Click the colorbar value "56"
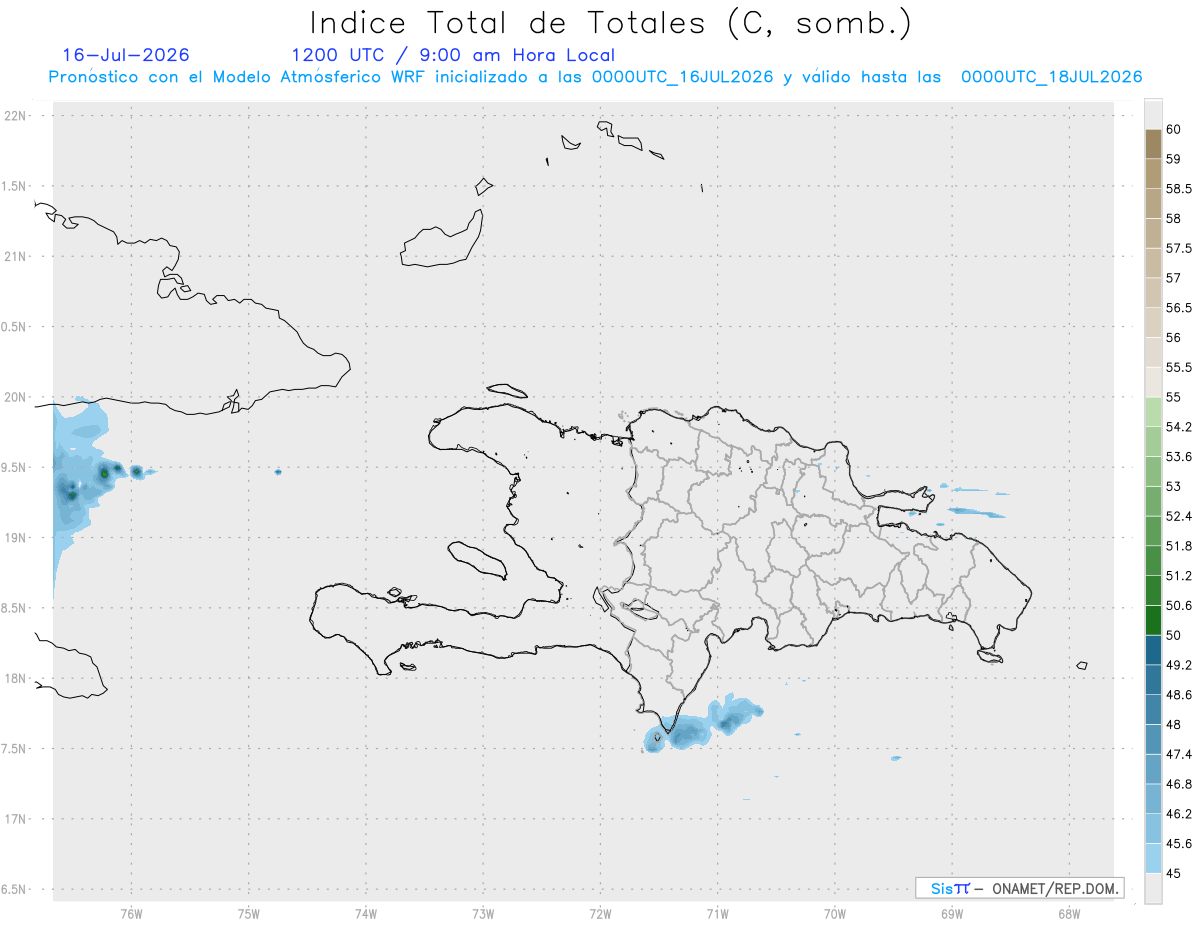Viewport: 1200px width, 927px height. pos(1174,338)
